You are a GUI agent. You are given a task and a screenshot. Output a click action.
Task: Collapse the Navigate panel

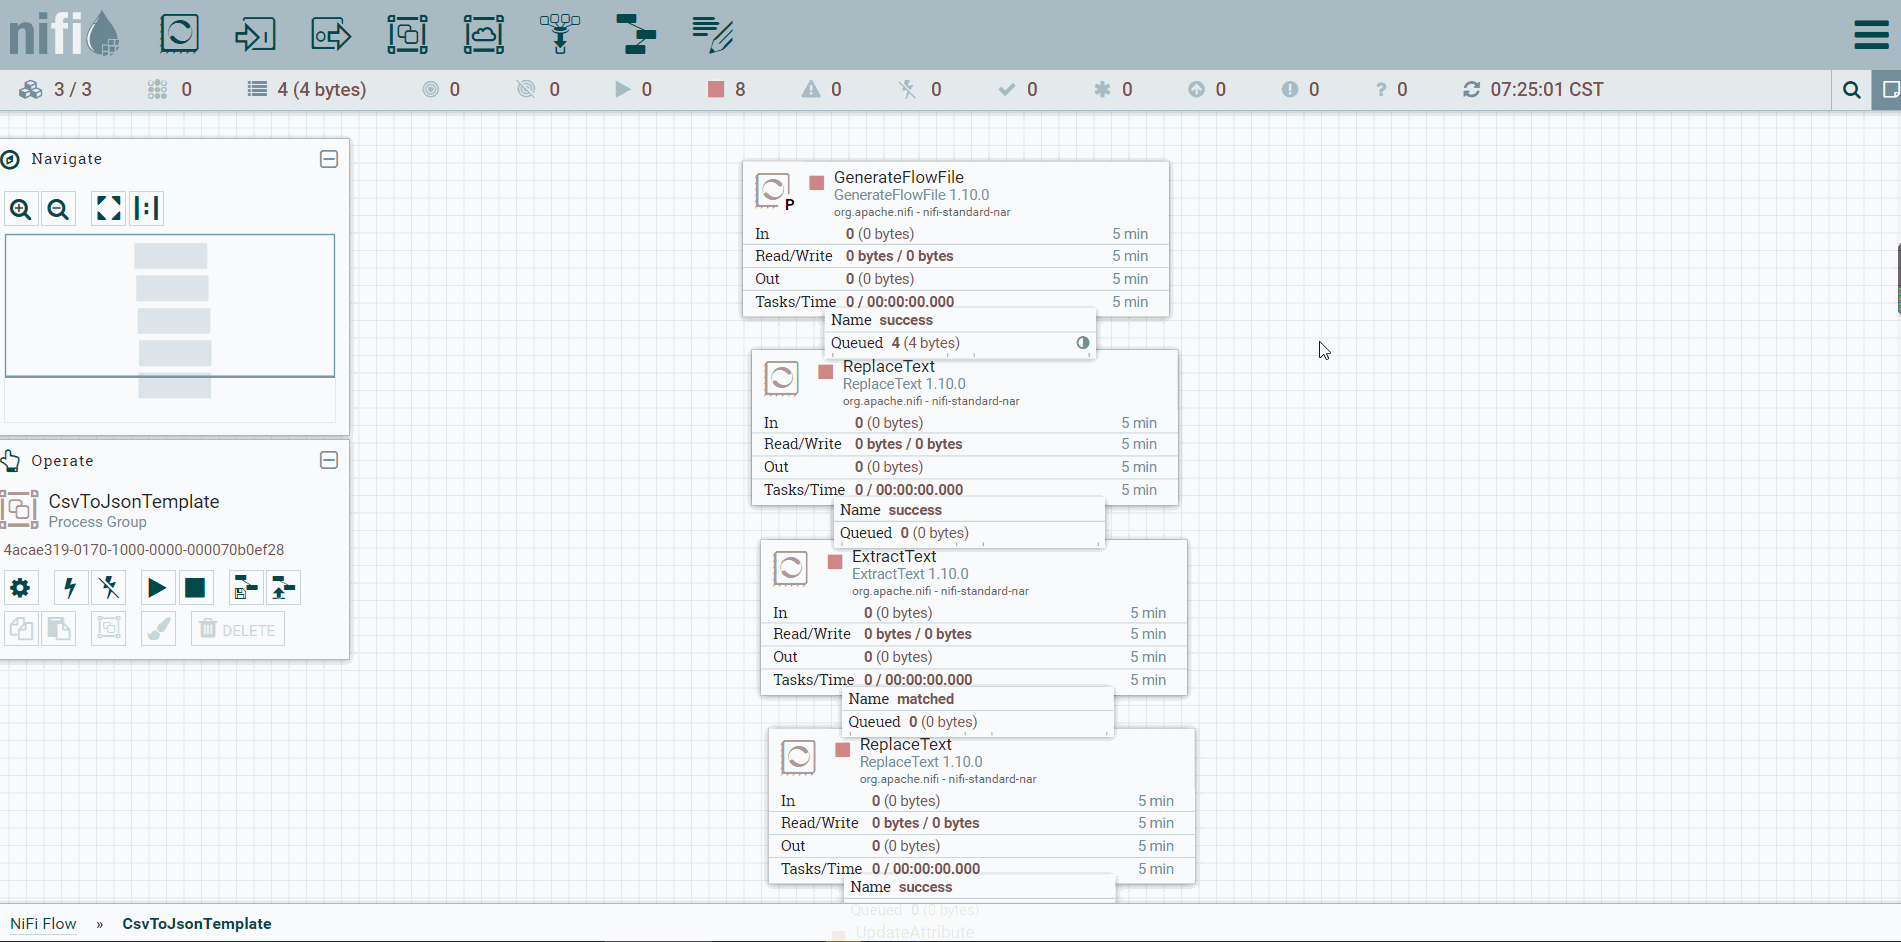coord(329,159)
